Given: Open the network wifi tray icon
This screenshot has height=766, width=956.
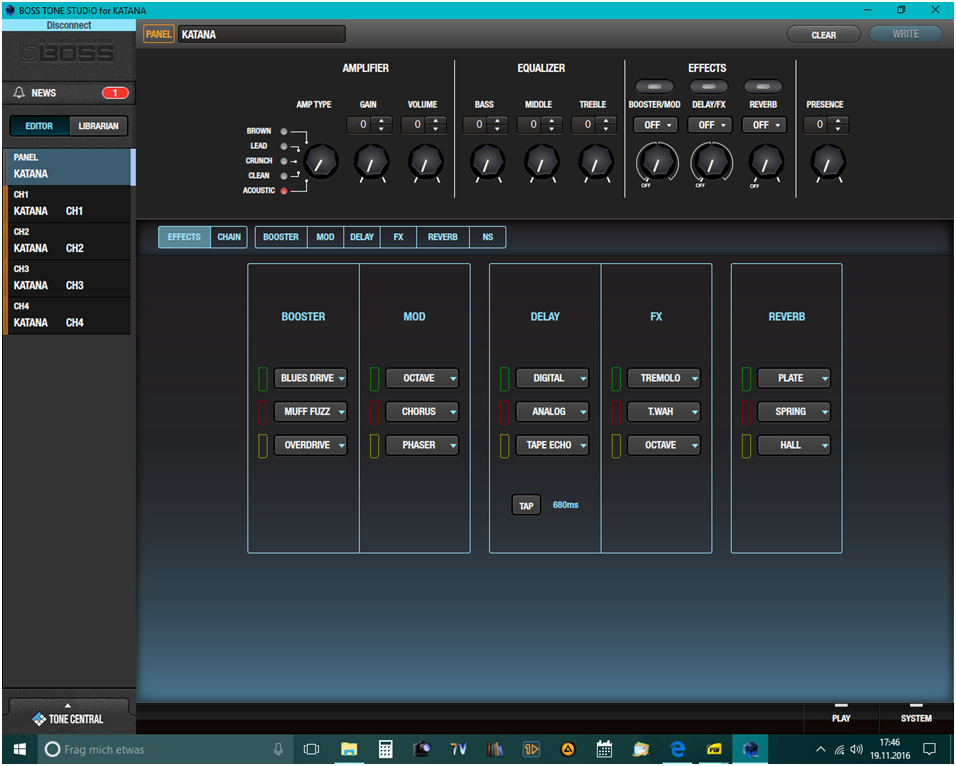Looking at the screenshot, I should click(x=840, y=749).
